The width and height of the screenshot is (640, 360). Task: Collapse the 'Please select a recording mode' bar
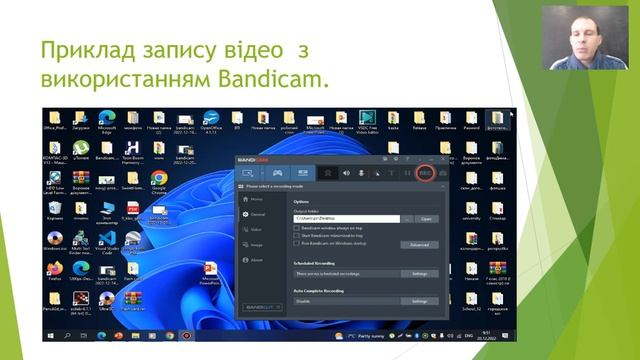(443, 187)
